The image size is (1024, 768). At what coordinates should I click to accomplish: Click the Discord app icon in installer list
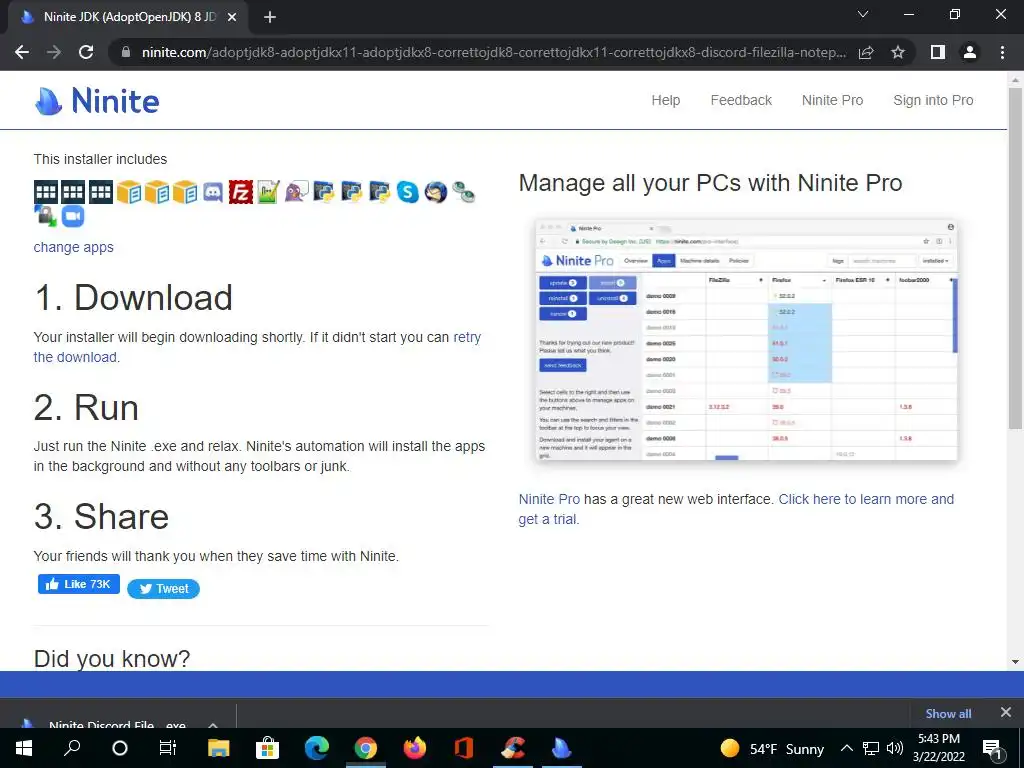click(x=213, y=192)
